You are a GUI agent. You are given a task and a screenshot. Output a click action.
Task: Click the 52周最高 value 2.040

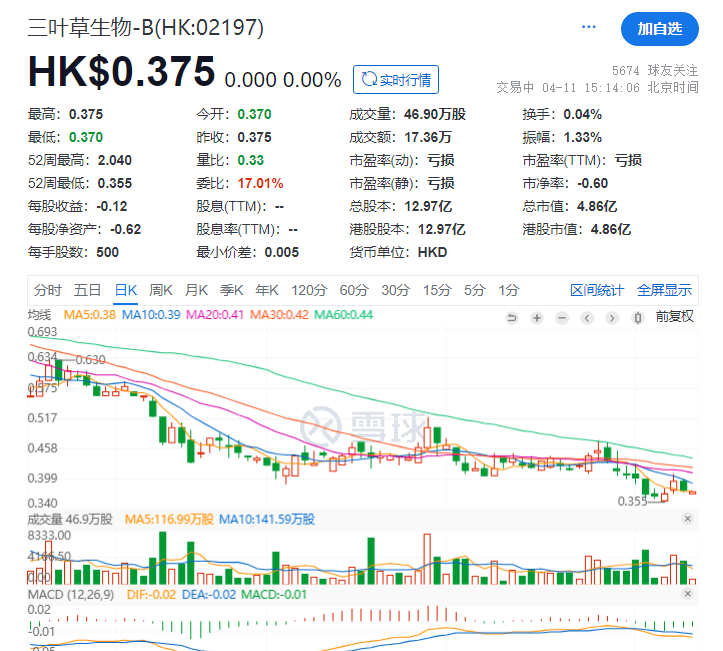115,160
